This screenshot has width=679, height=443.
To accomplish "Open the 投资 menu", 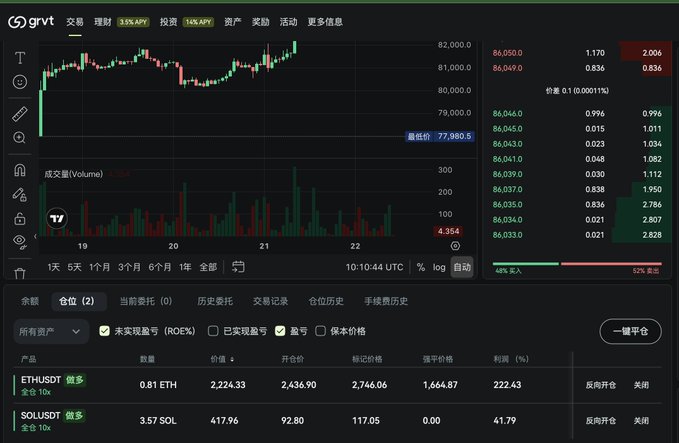I will tap(168, 22).
